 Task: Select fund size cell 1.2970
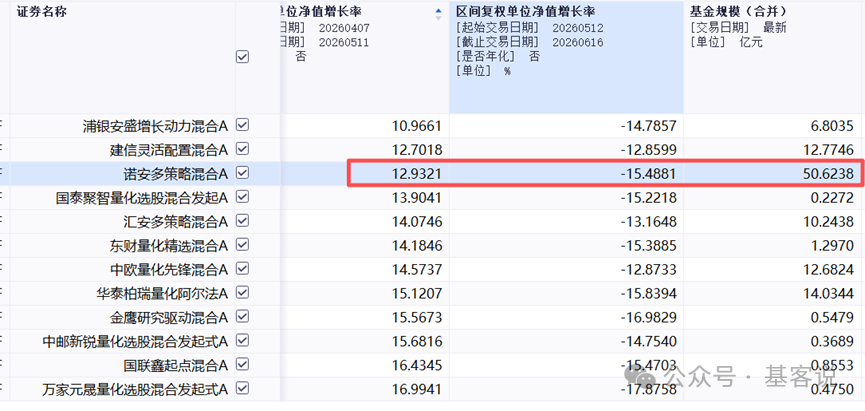(832, 246)
